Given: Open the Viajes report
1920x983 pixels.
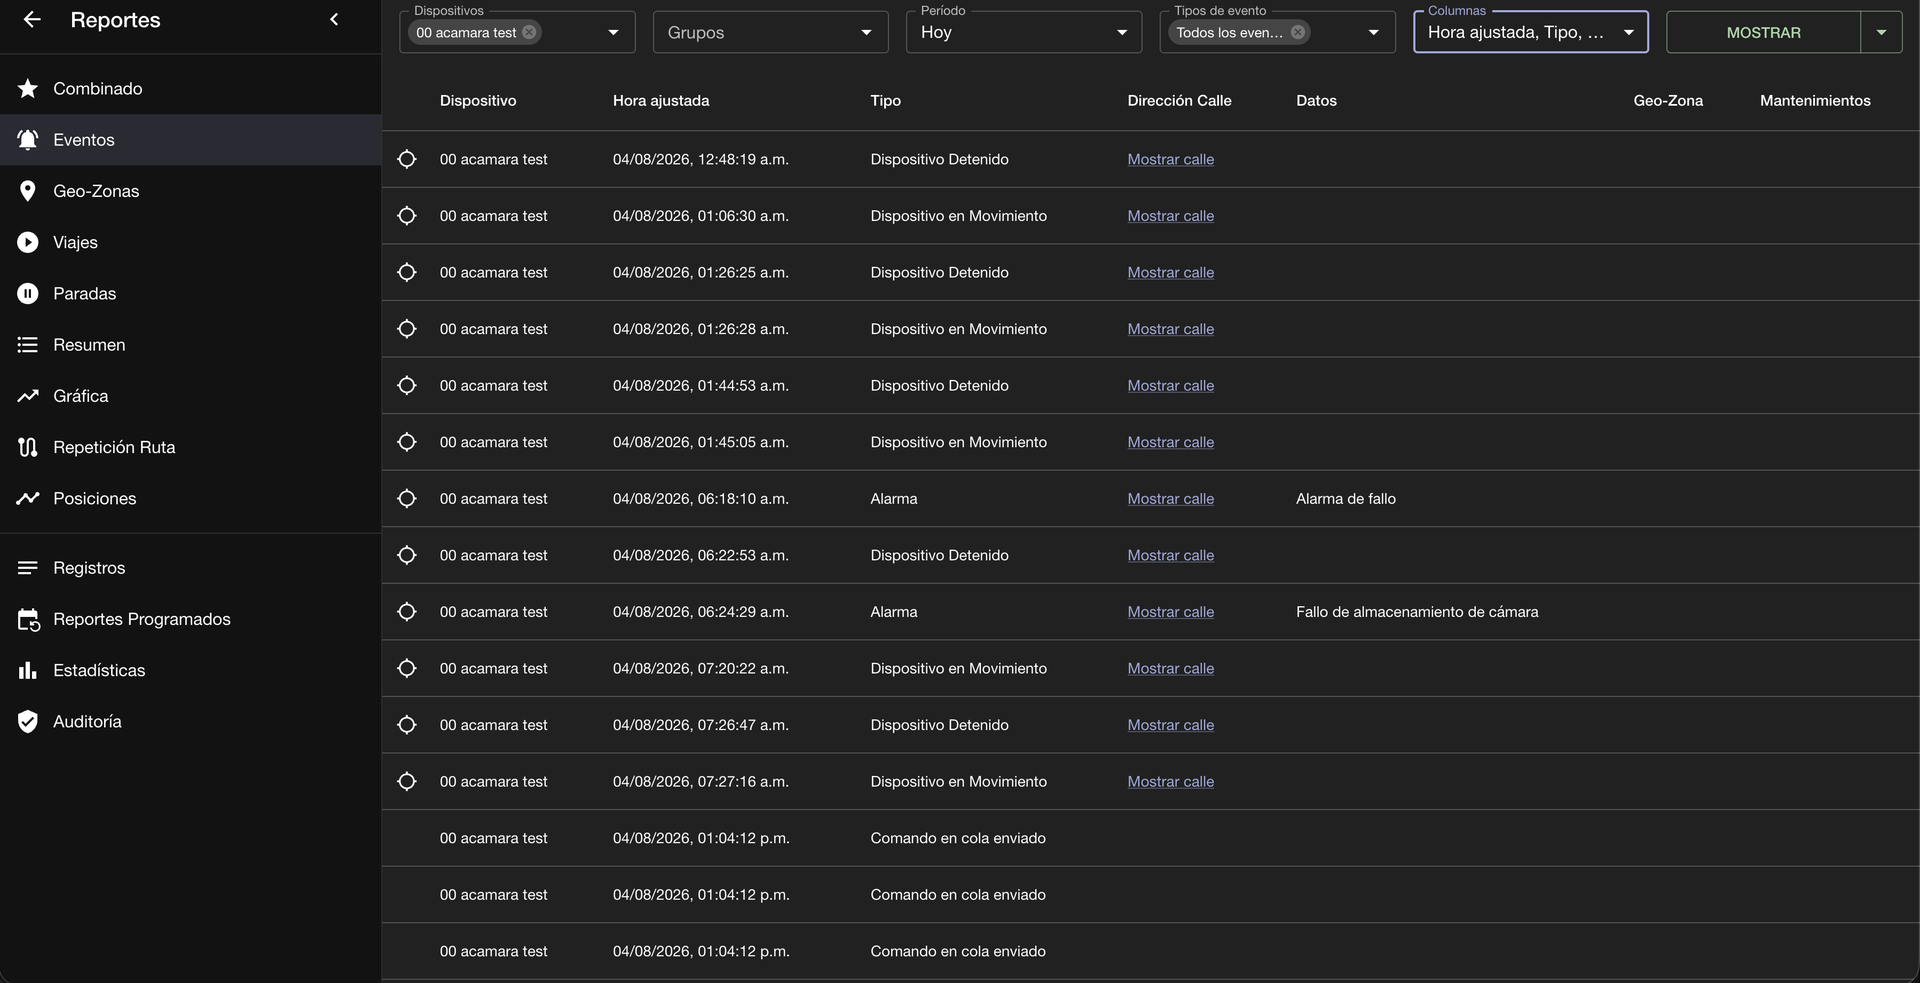Looking at the screenshot, I should click(190, 242).
